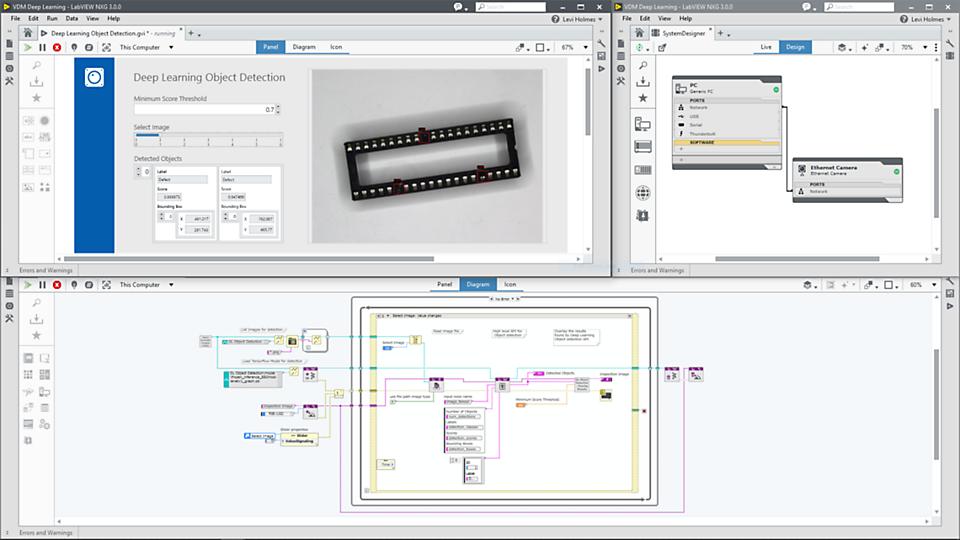Click favorites star in top-left palette
This screenshot has height=540, width=960.
(37, 97)
